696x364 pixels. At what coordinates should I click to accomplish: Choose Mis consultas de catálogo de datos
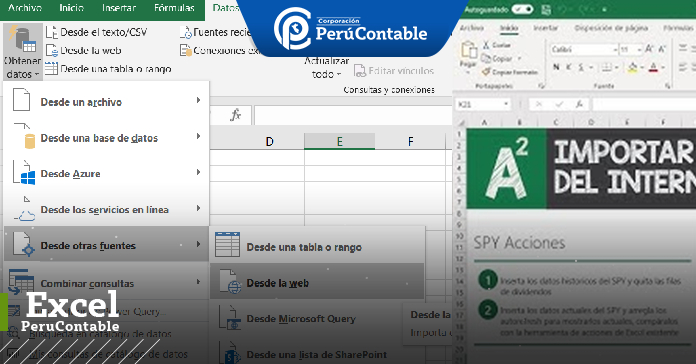pyautogui.click(x=107, y=354)
